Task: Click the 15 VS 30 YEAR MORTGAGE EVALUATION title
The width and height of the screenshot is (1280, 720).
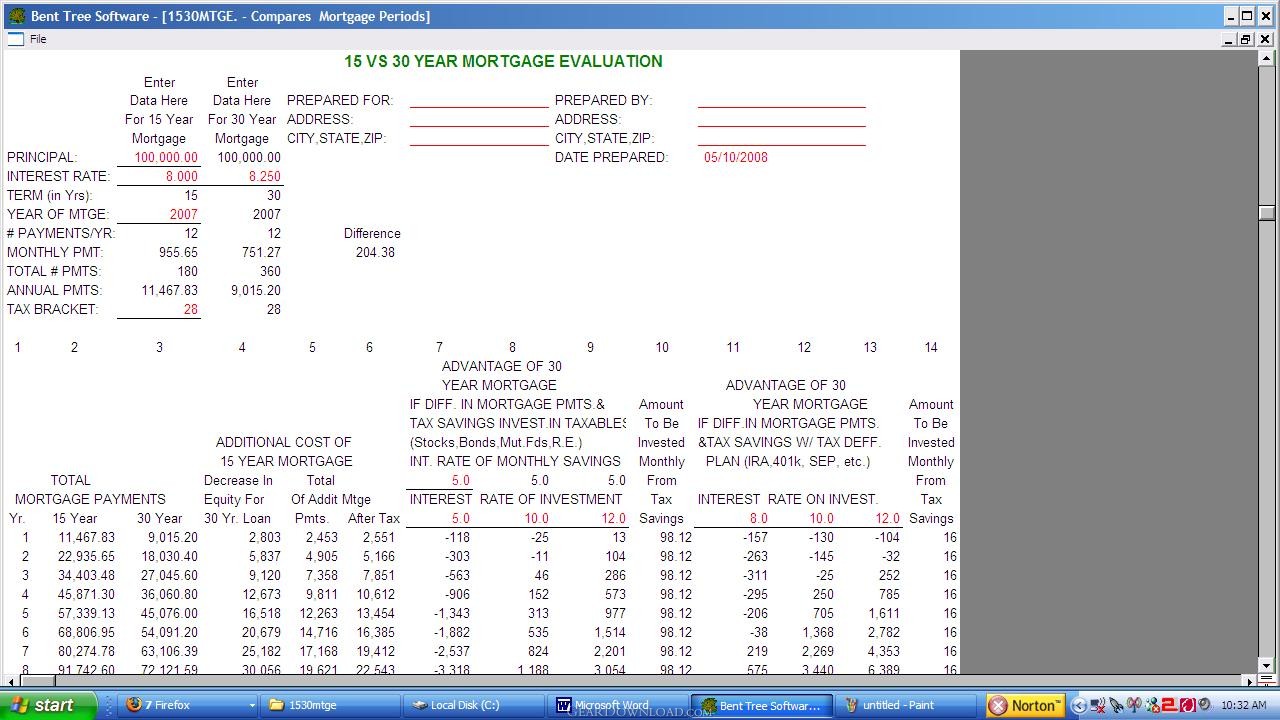Action: click(503, 61)
